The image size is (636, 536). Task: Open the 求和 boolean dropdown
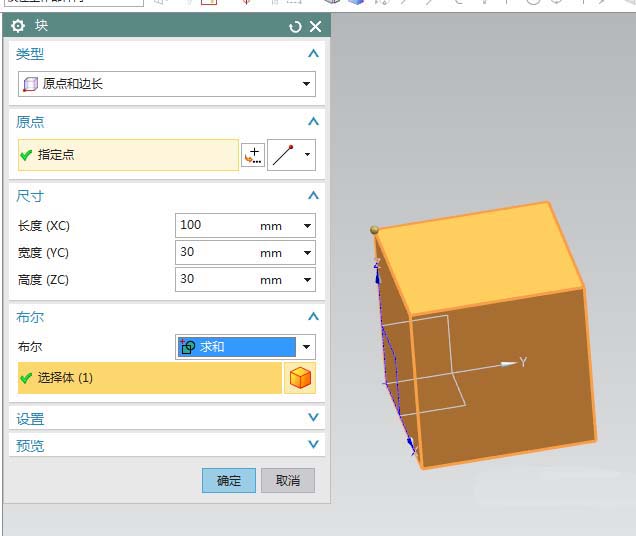[307, 348]
